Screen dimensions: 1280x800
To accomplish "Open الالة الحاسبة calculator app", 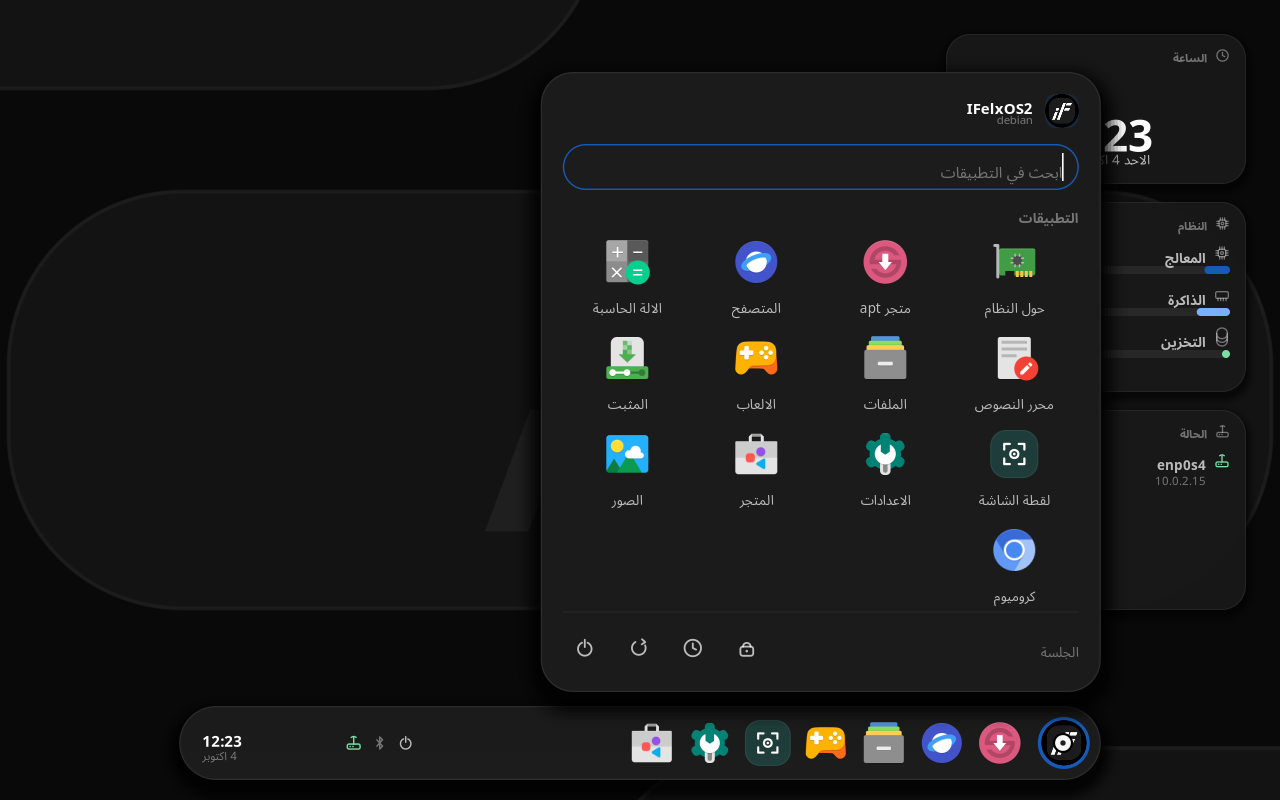I will 627,277.
